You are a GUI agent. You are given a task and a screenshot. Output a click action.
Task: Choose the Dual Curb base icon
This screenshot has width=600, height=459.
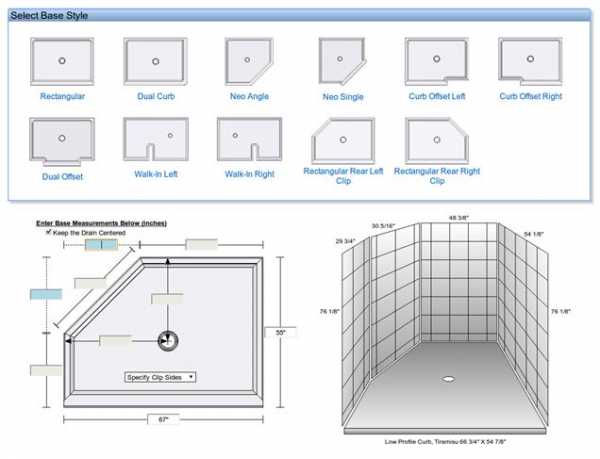pos(155,61)
